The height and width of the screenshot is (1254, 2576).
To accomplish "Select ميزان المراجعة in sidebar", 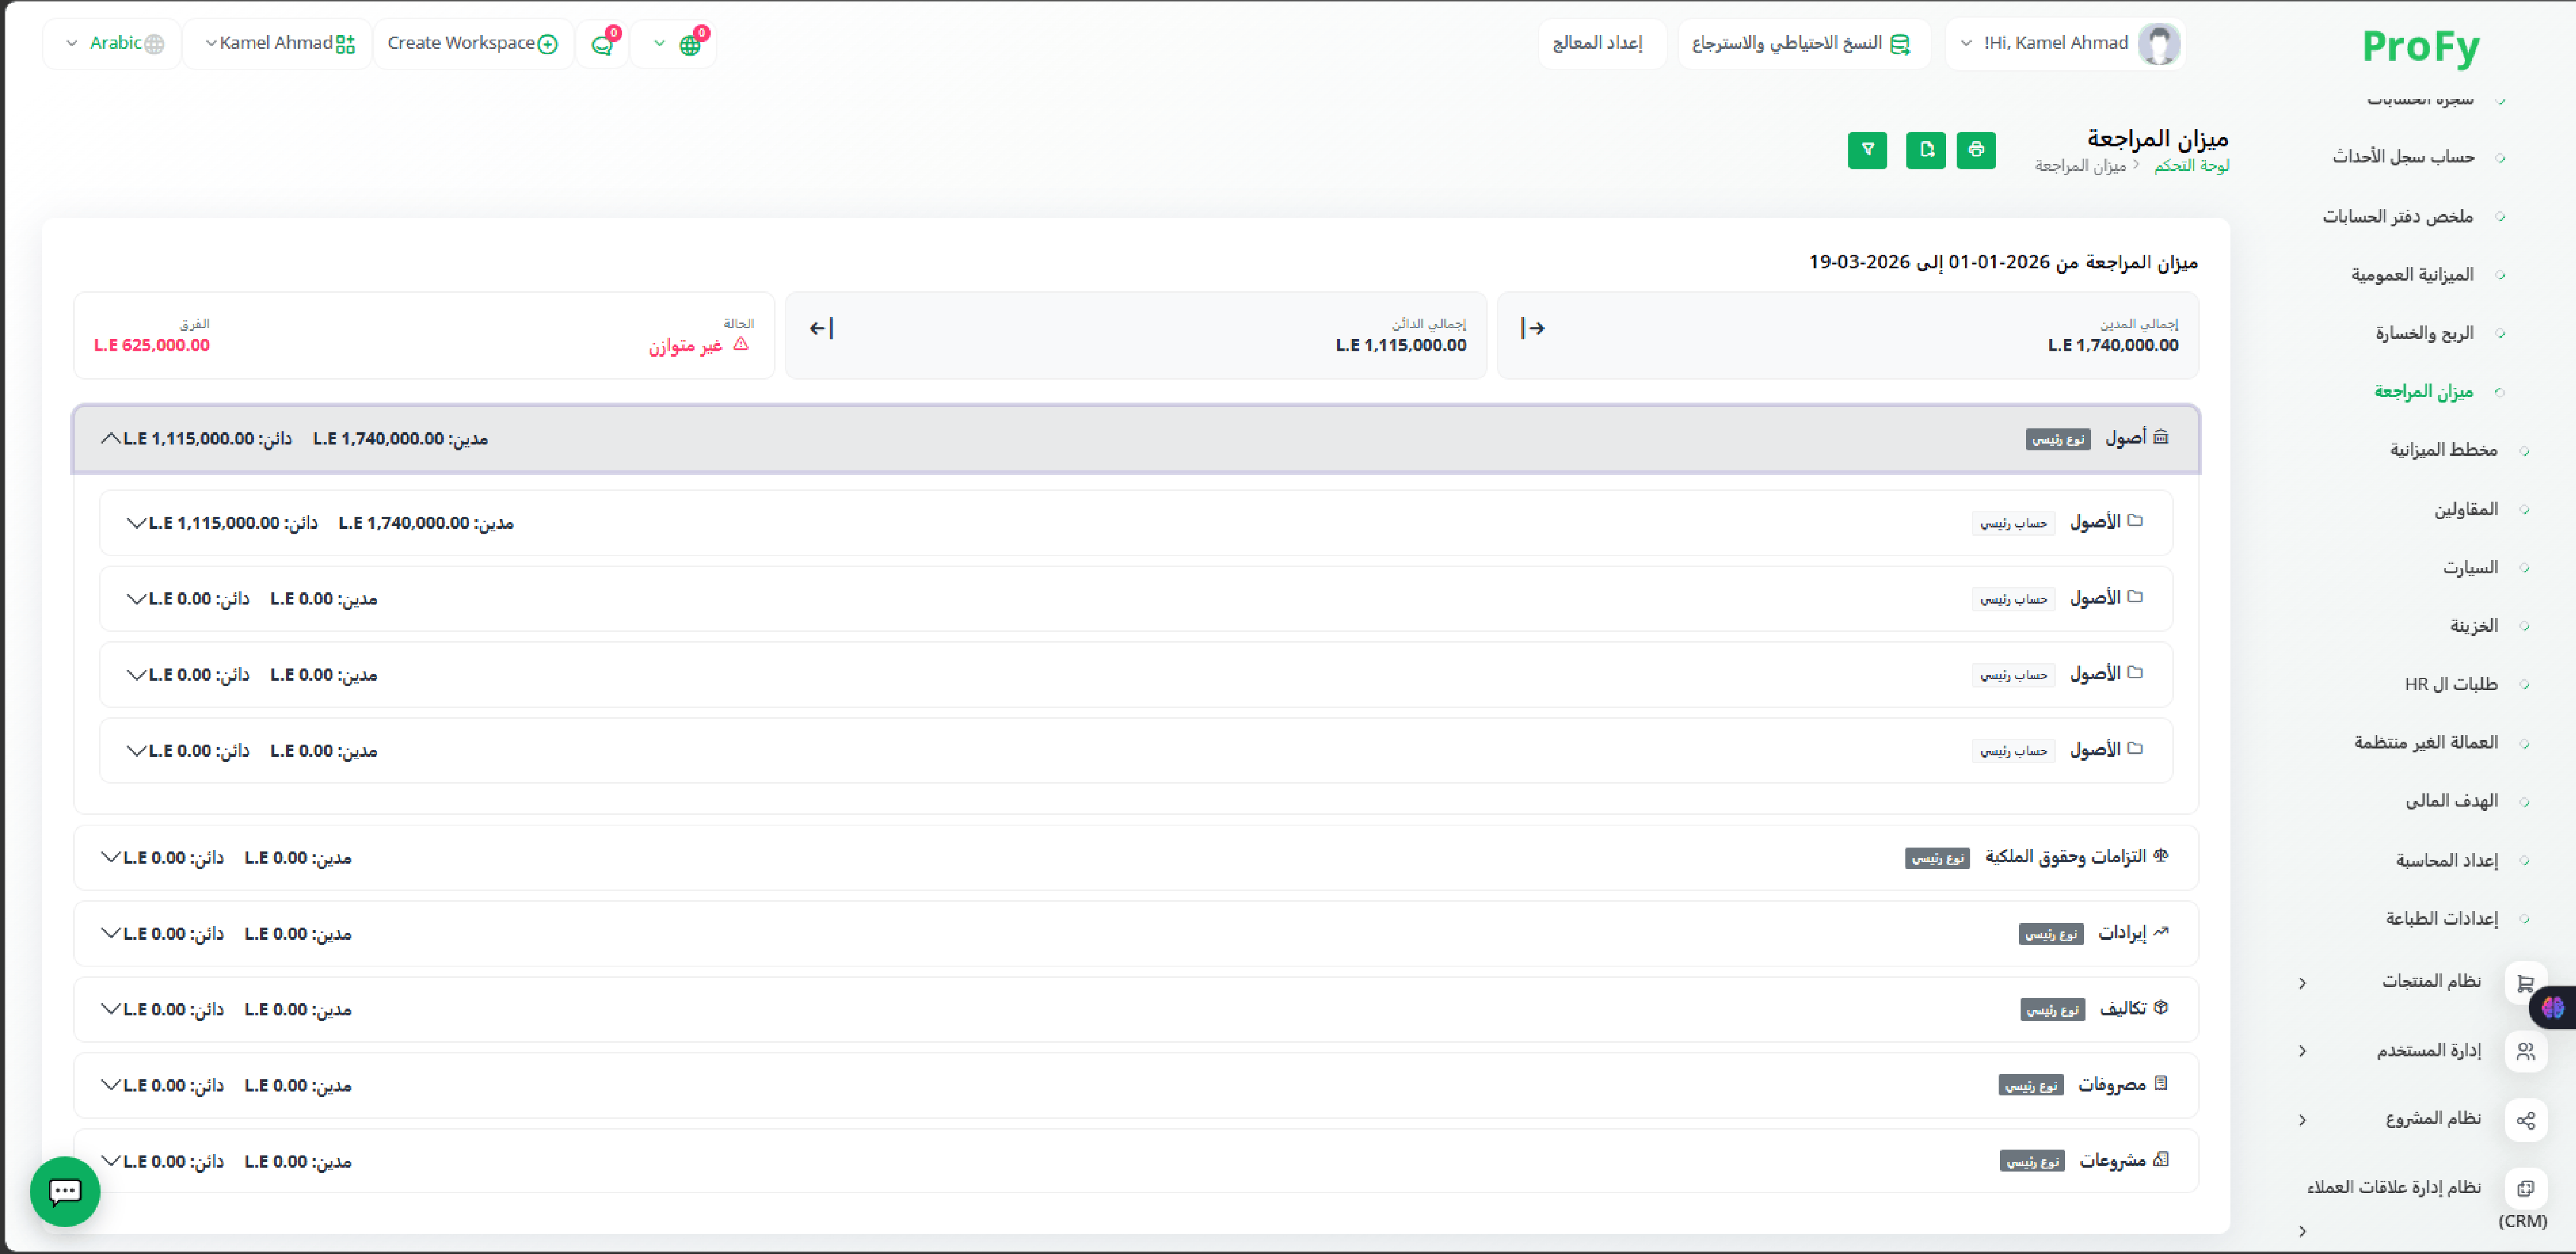I will coord(2424,391).
